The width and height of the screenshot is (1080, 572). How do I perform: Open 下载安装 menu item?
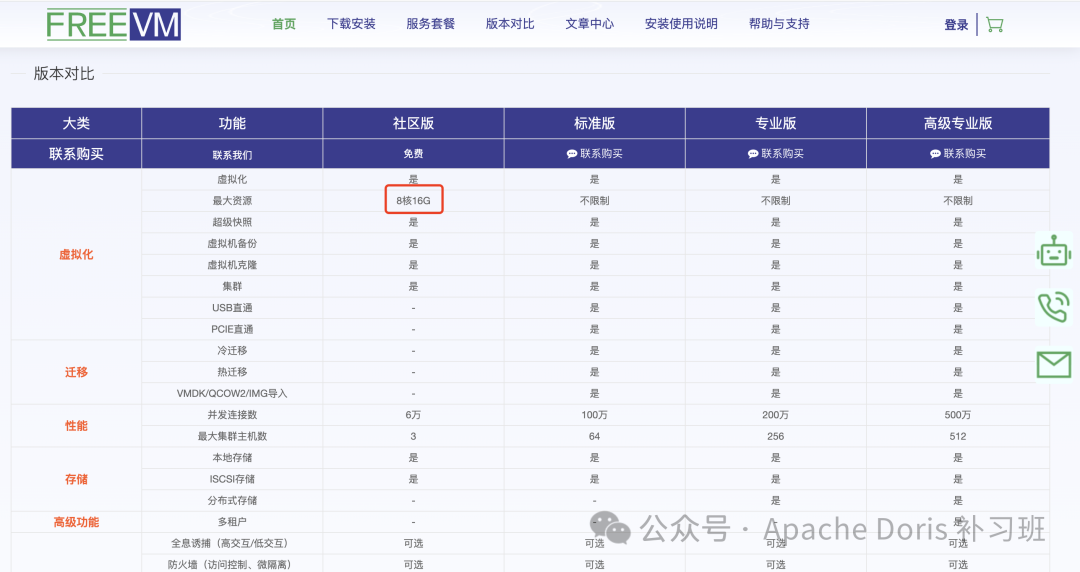tap(351, 24)
